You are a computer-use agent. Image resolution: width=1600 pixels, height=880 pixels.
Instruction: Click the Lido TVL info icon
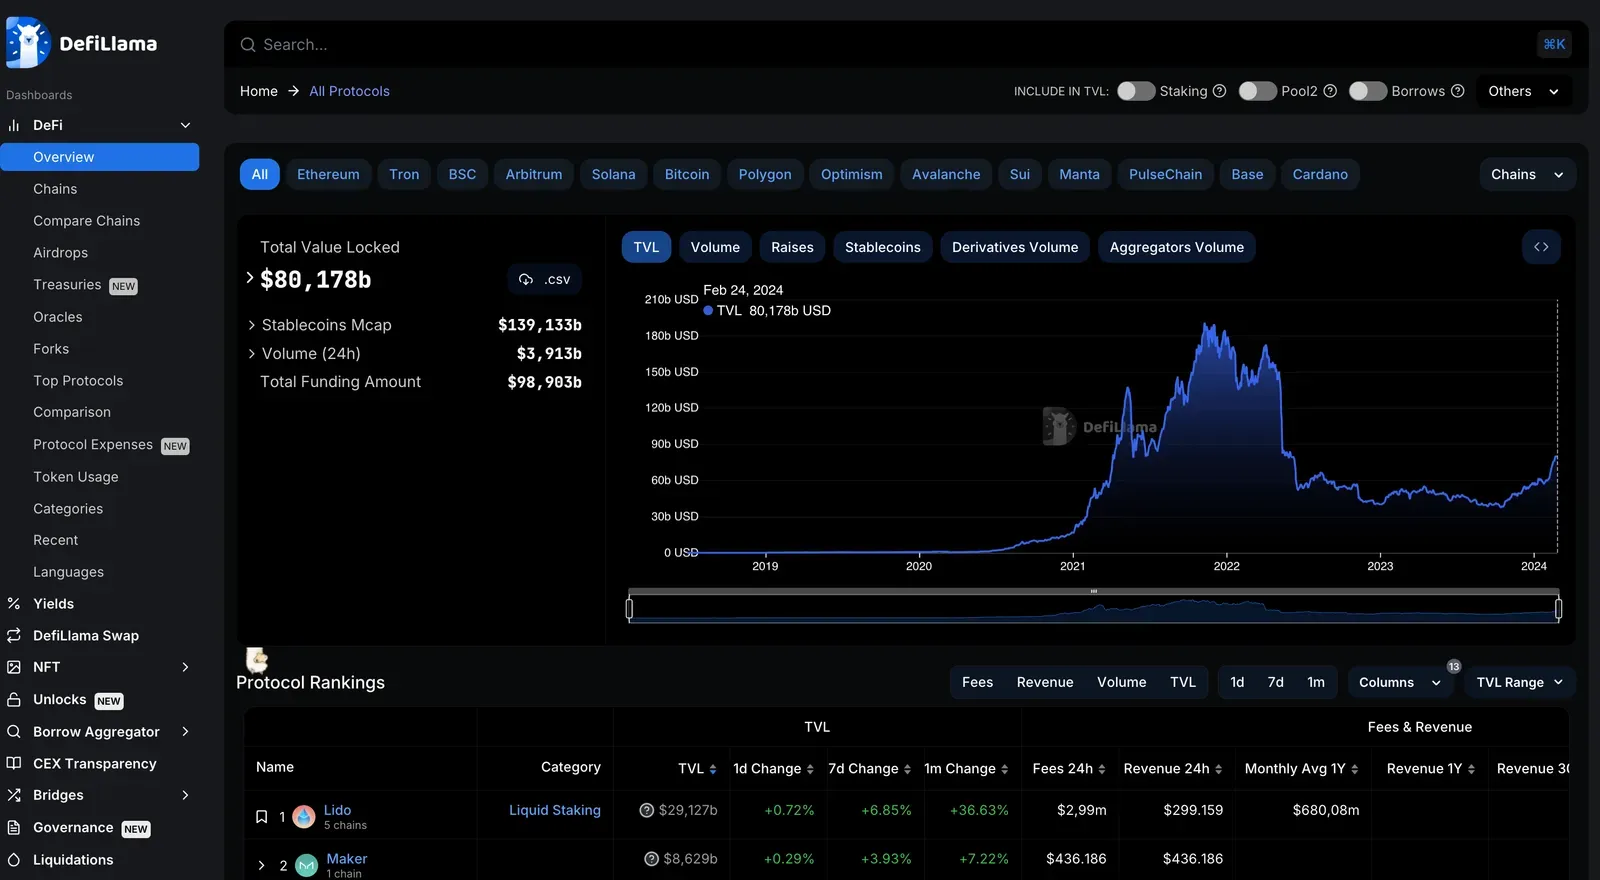(x=647, y=810)
